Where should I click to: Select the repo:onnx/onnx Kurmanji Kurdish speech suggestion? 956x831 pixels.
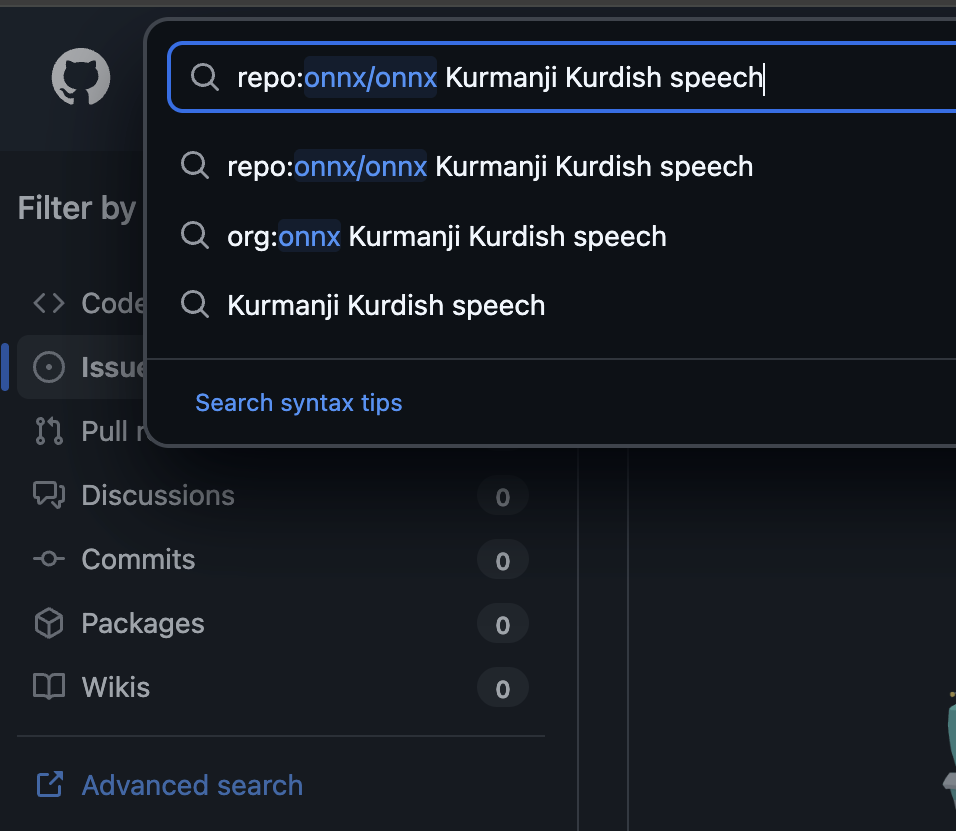point(490,166)
